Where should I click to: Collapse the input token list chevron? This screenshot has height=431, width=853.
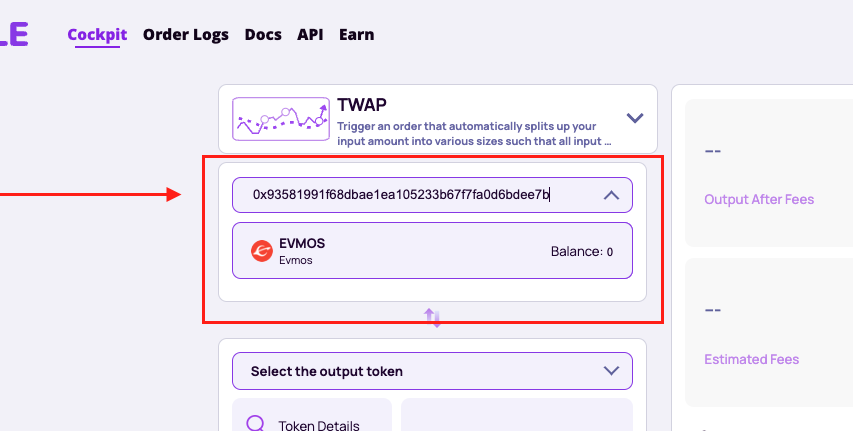(611, 195)
